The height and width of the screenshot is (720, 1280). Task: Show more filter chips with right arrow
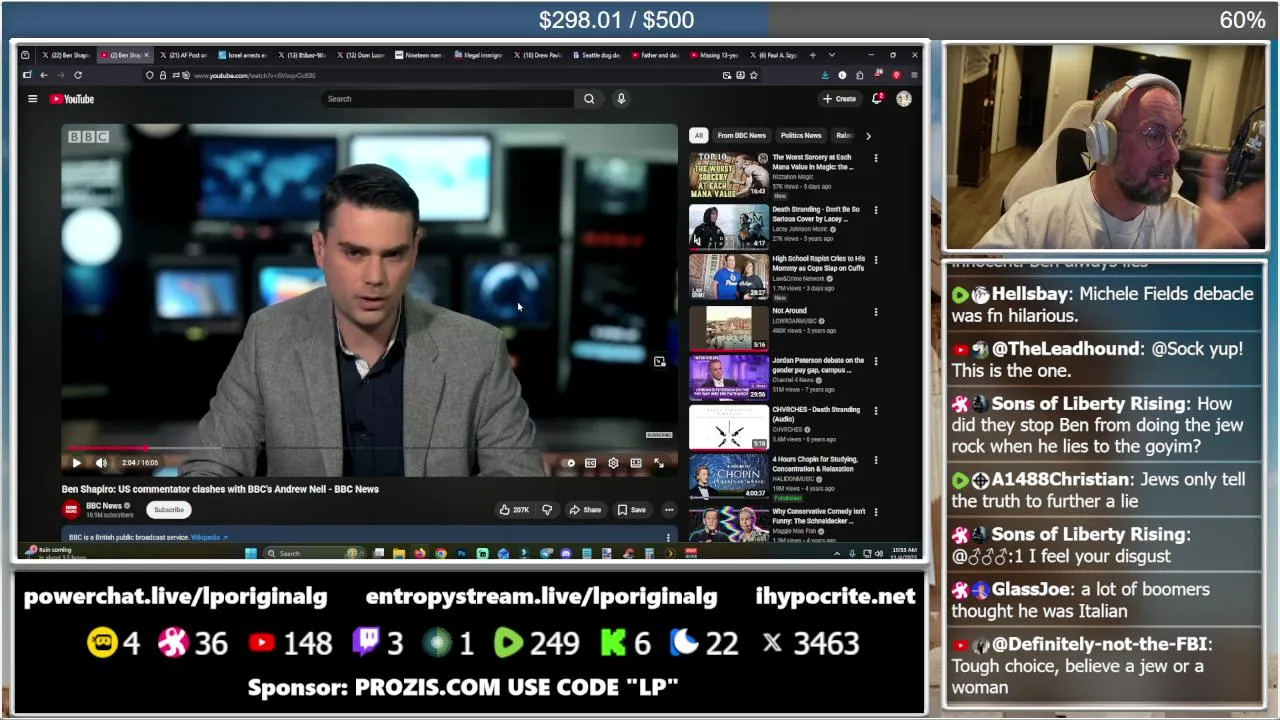coord(868,135)
